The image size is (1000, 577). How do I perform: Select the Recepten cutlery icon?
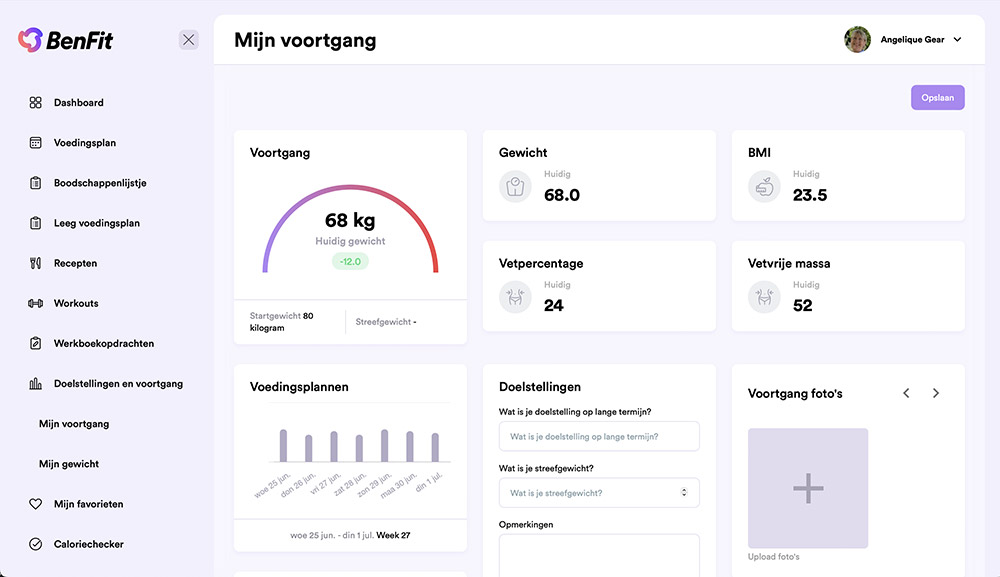(33, 262)
